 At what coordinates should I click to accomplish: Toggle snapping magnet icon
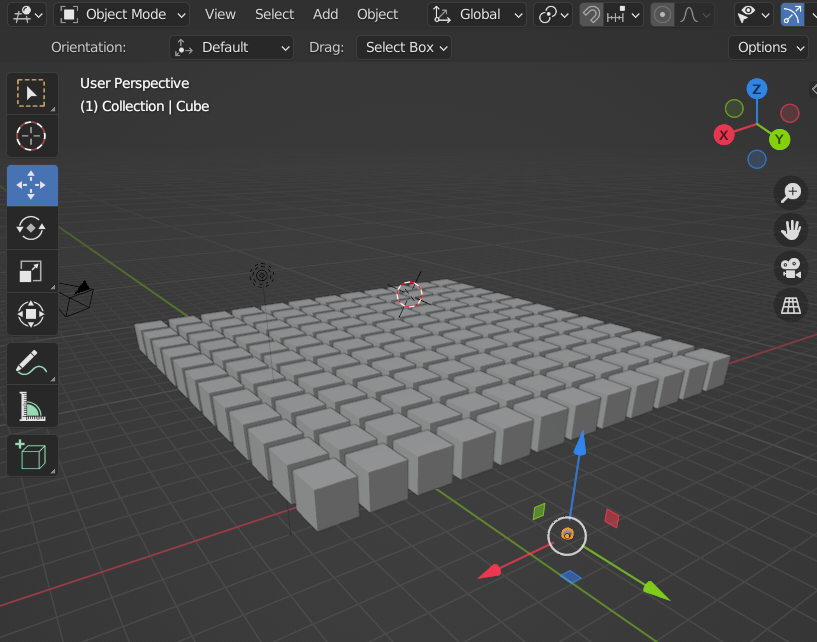click(x=591, y=15)
